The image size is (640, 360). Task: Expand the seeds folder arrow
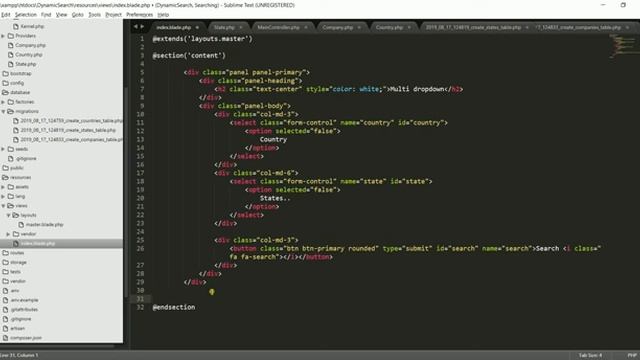[3, 149]
